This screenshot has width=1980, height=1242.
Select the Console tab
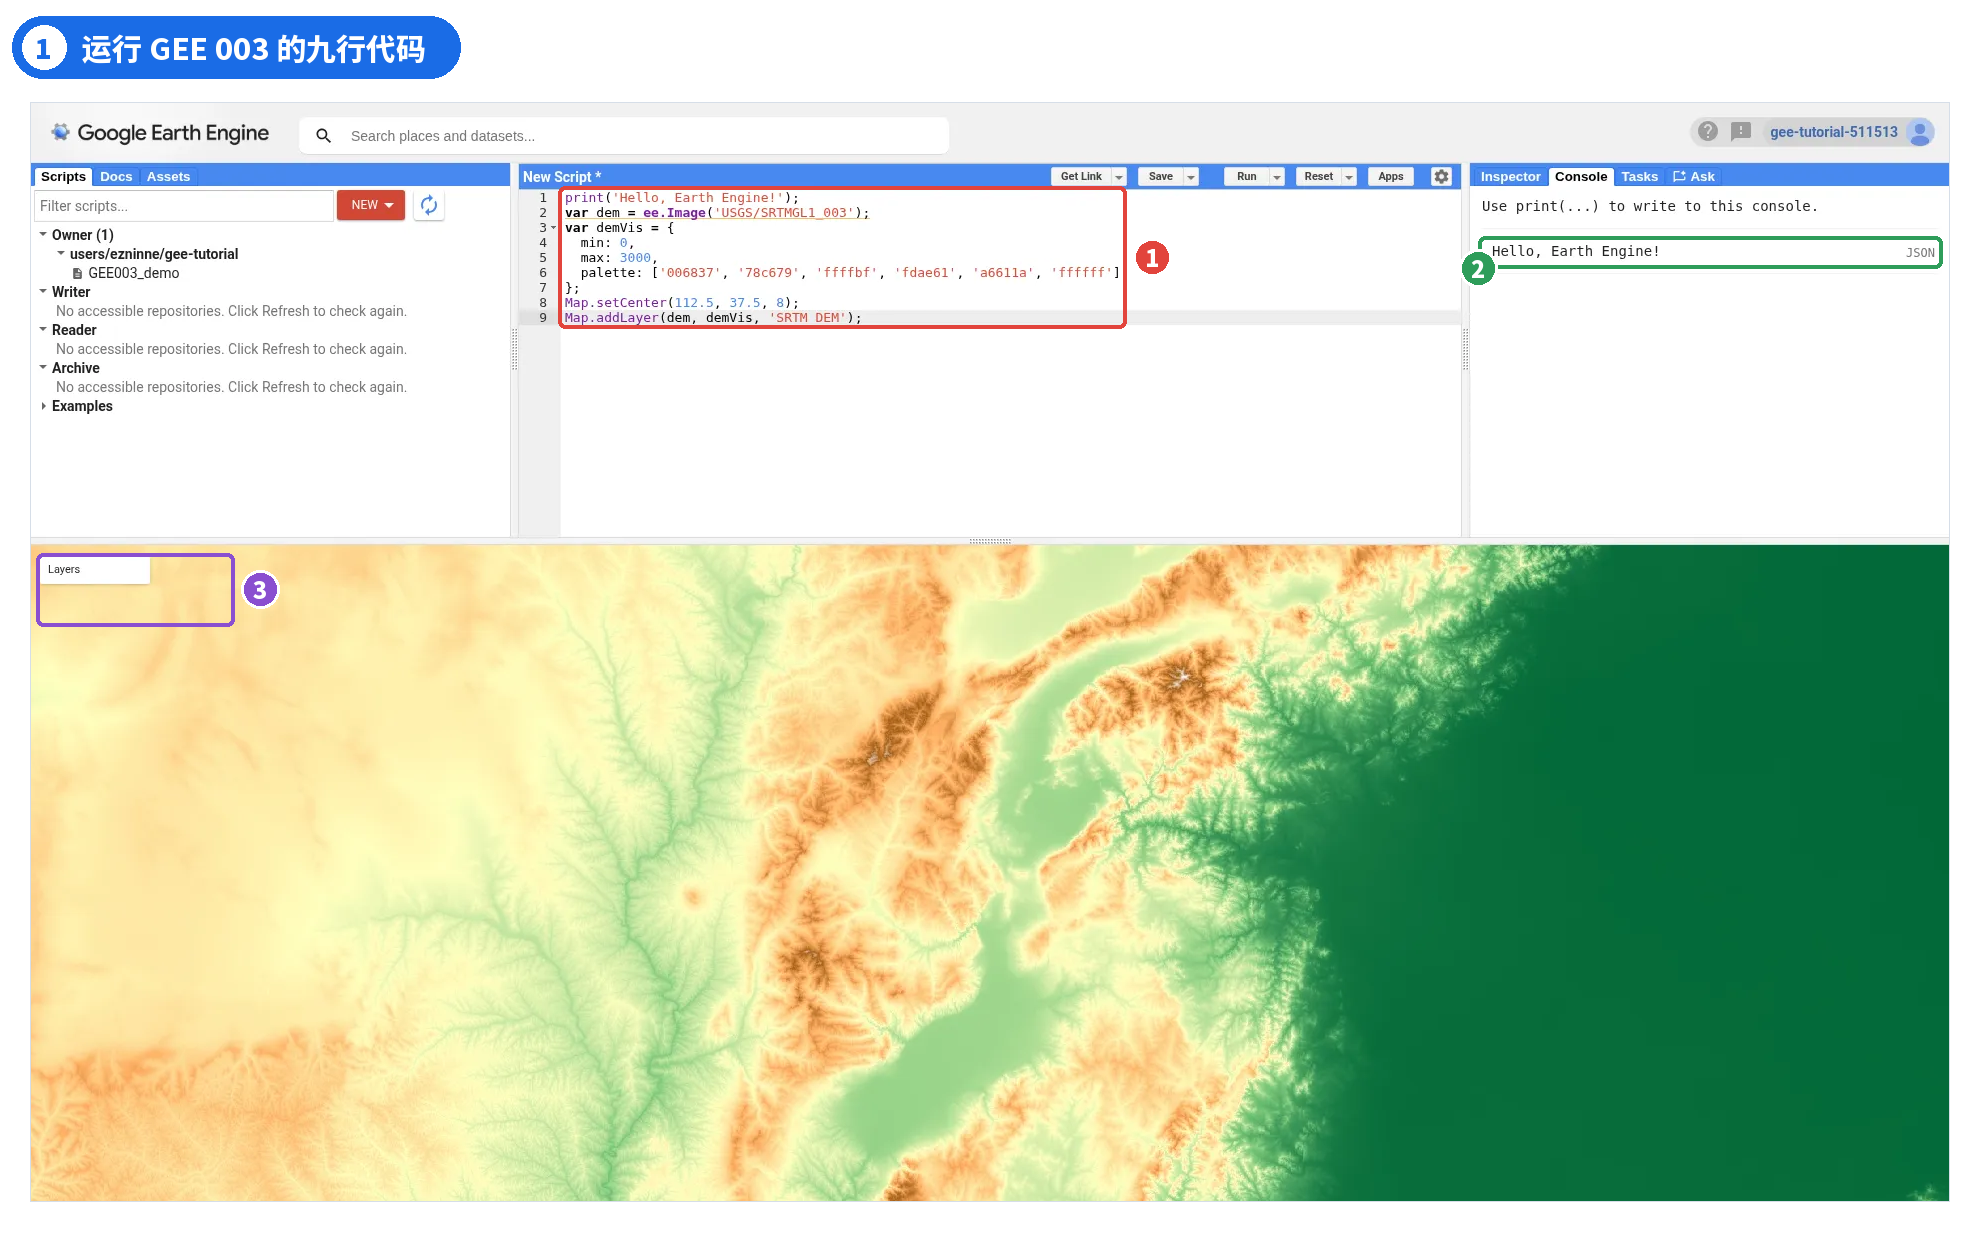coord(1580,177)
